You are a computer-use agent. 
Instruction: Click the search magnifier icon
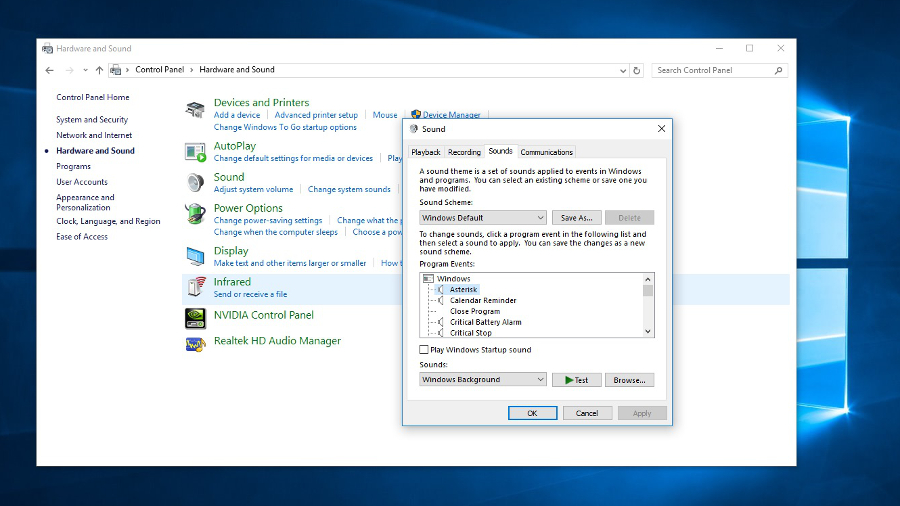click(x=778, y=70)
